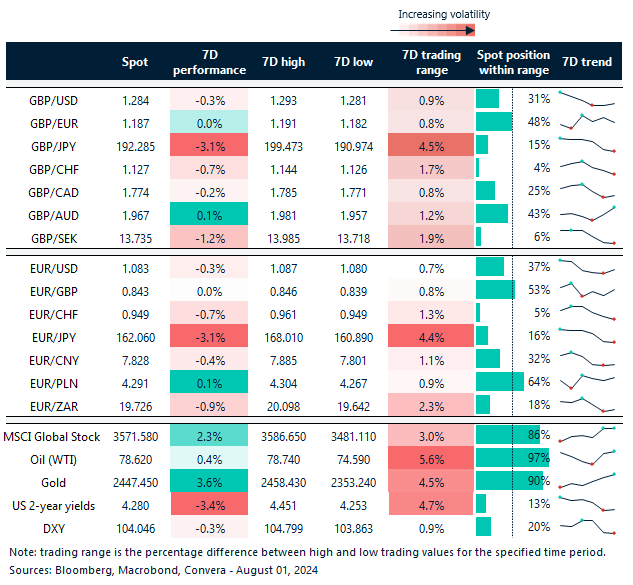Select the 7D performance column header
The height and width of the screenshot is (585, 633).
pos(210,62)
